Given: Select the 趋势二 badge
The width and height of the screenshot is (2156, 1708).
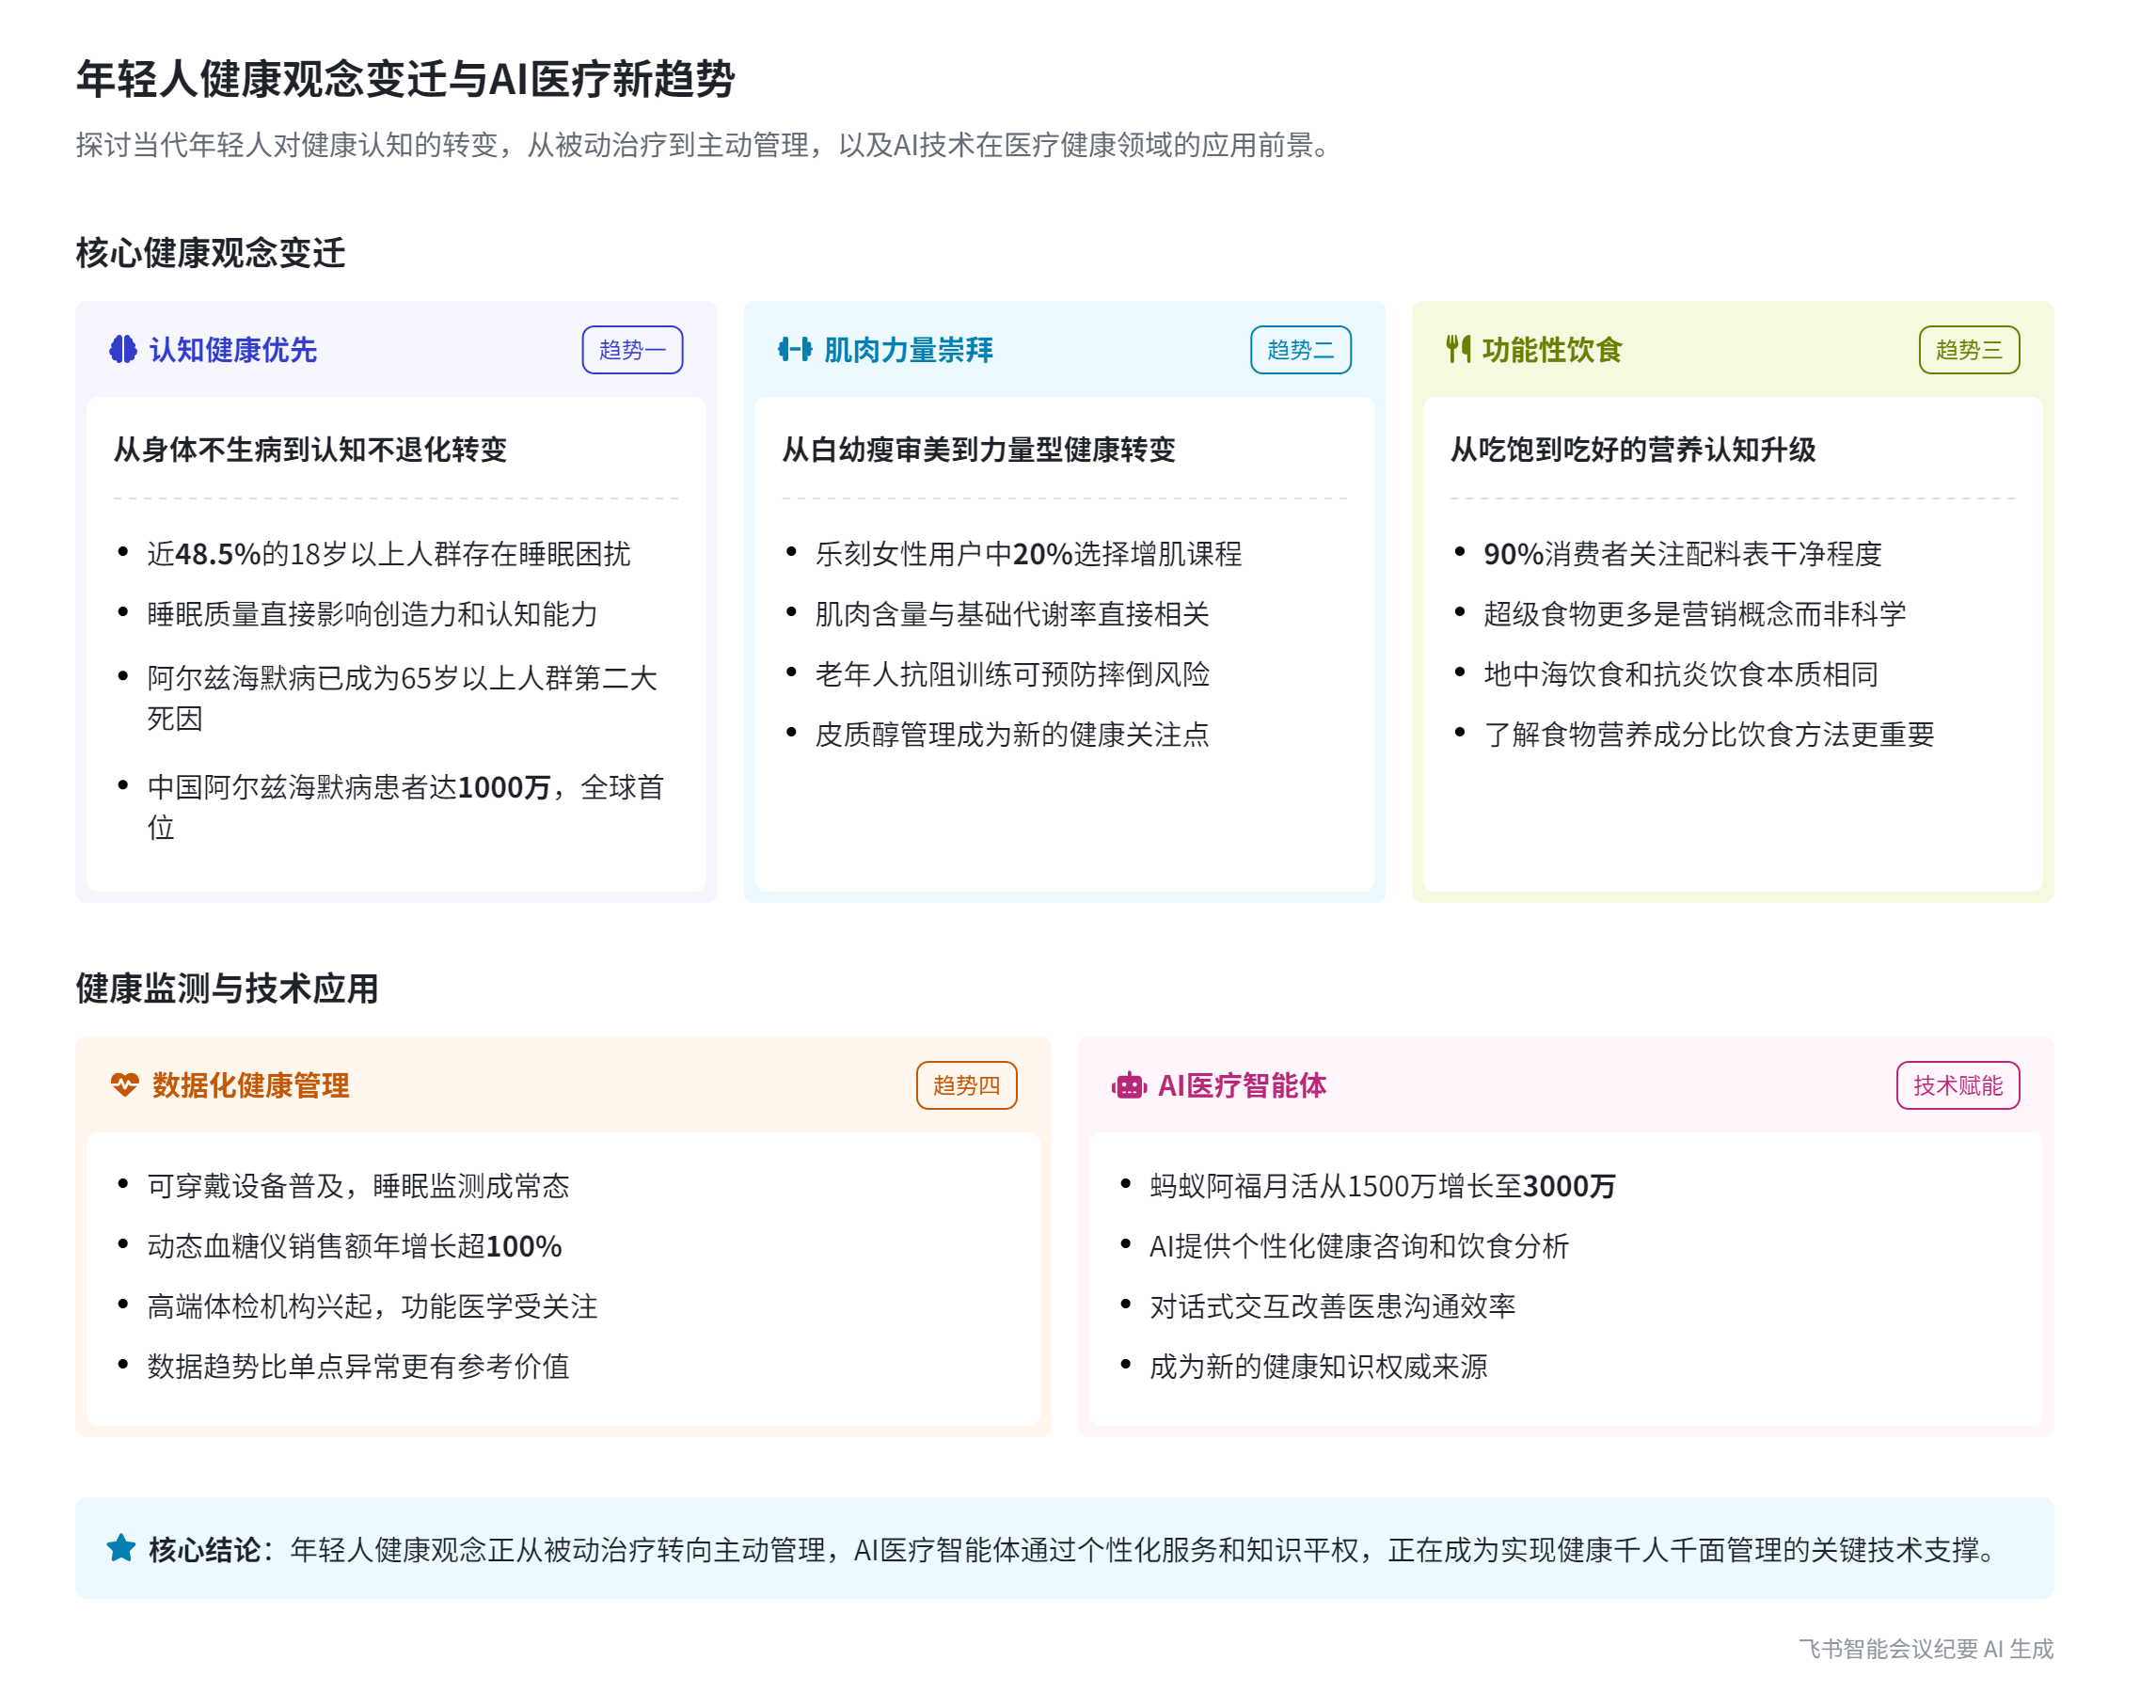Looking at the screenshot, I should (x=1300, y=350).
